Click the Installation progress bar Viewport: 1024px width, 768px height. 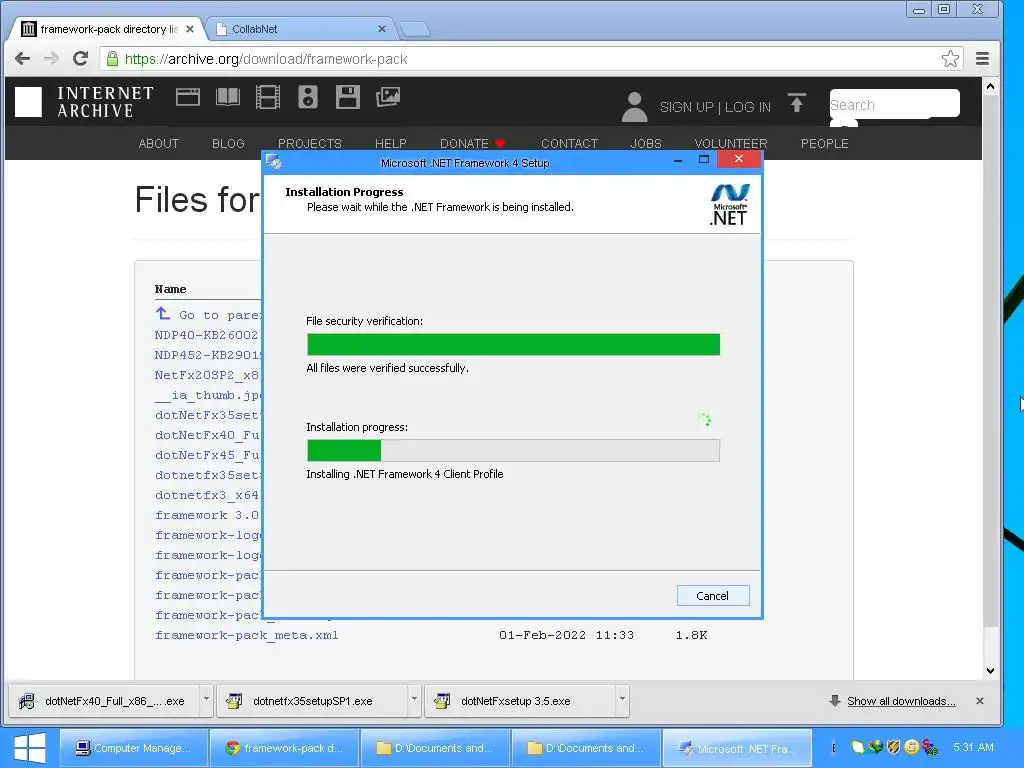click(513, 451)
